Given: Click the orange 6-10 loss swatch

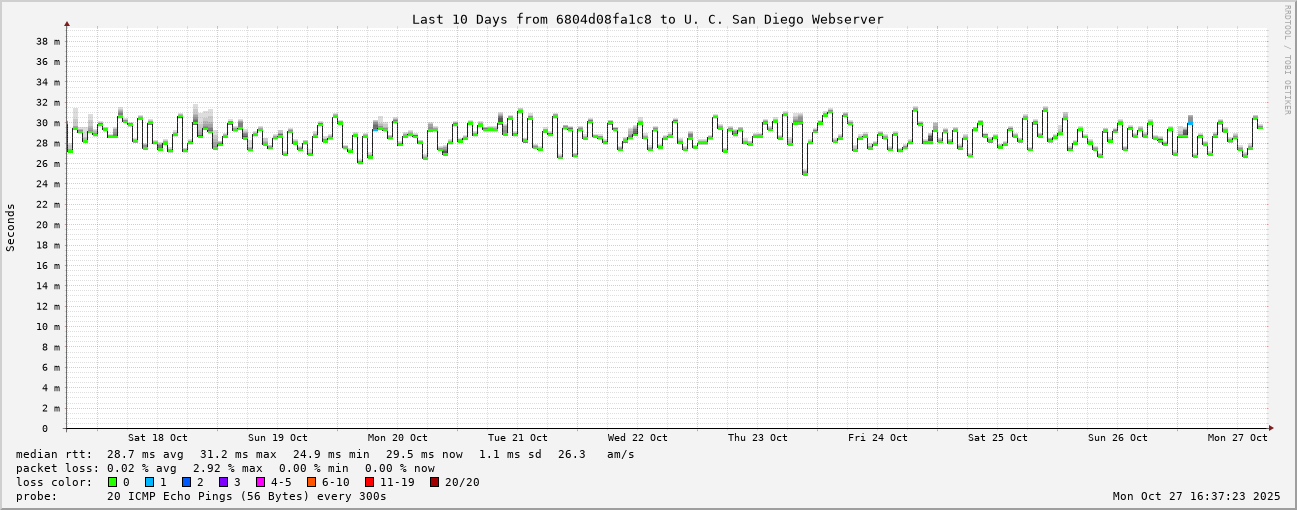Looking at the screenshot, I should (311, 482).
